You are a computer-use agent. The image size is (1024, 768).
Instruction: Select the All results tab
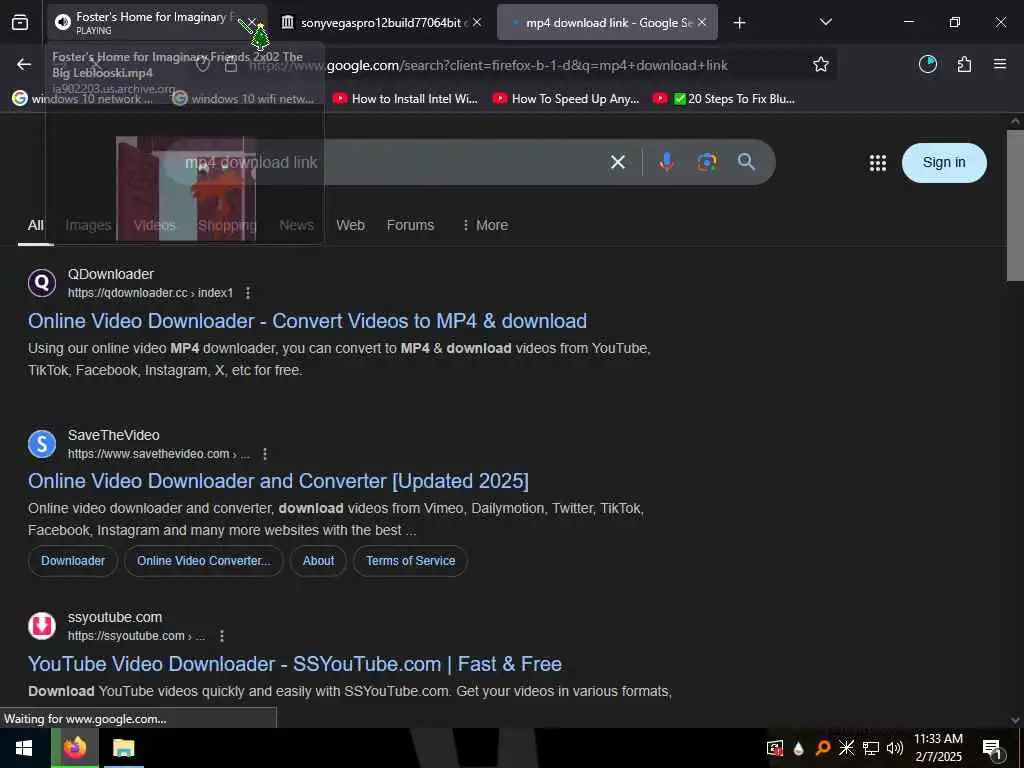[x=35, y=225]
